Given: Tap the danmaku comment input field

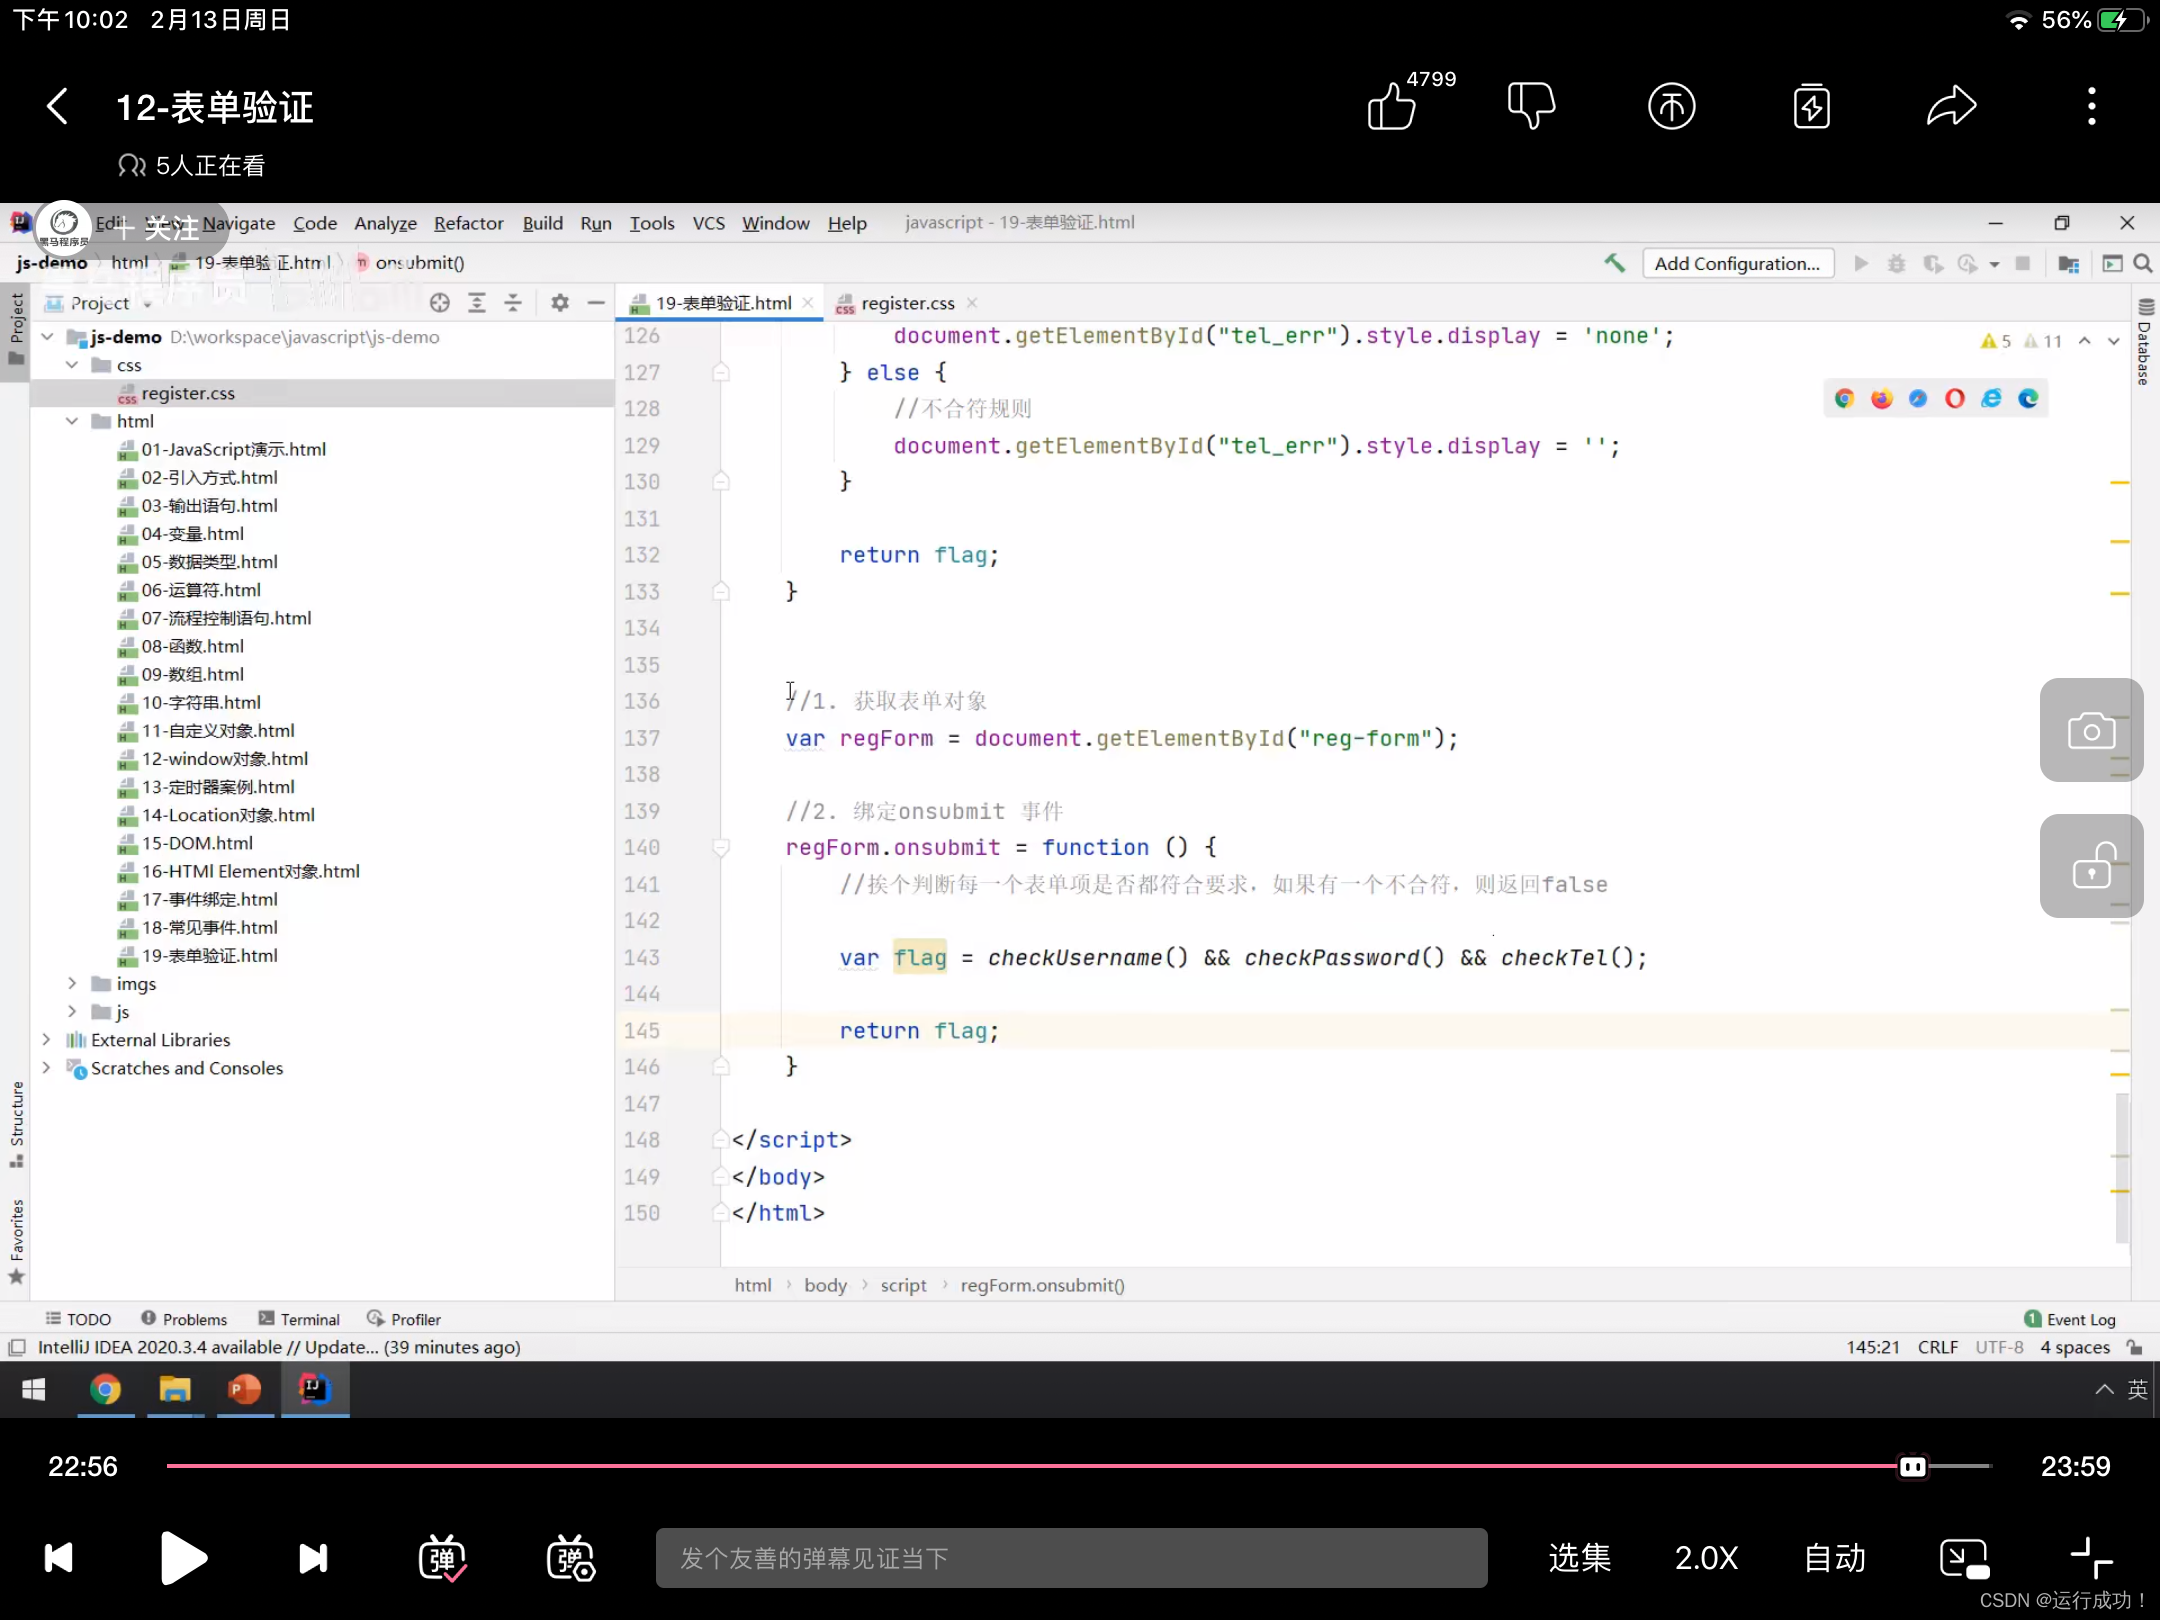Looking at the screenshot, I should (1071, 1558).
